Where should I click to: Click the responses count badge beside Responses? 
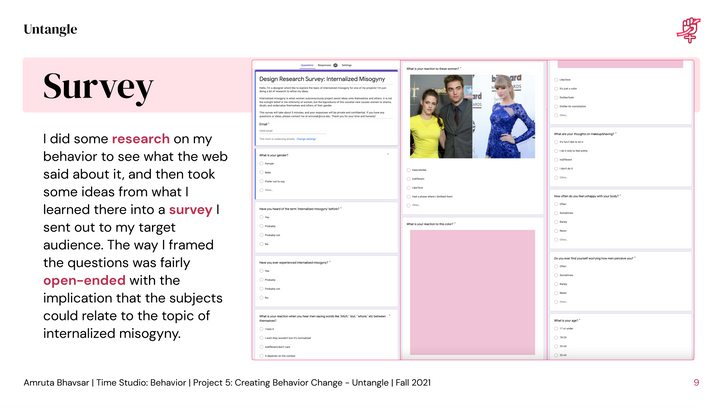pyautogui.click(x=335, y=65)
